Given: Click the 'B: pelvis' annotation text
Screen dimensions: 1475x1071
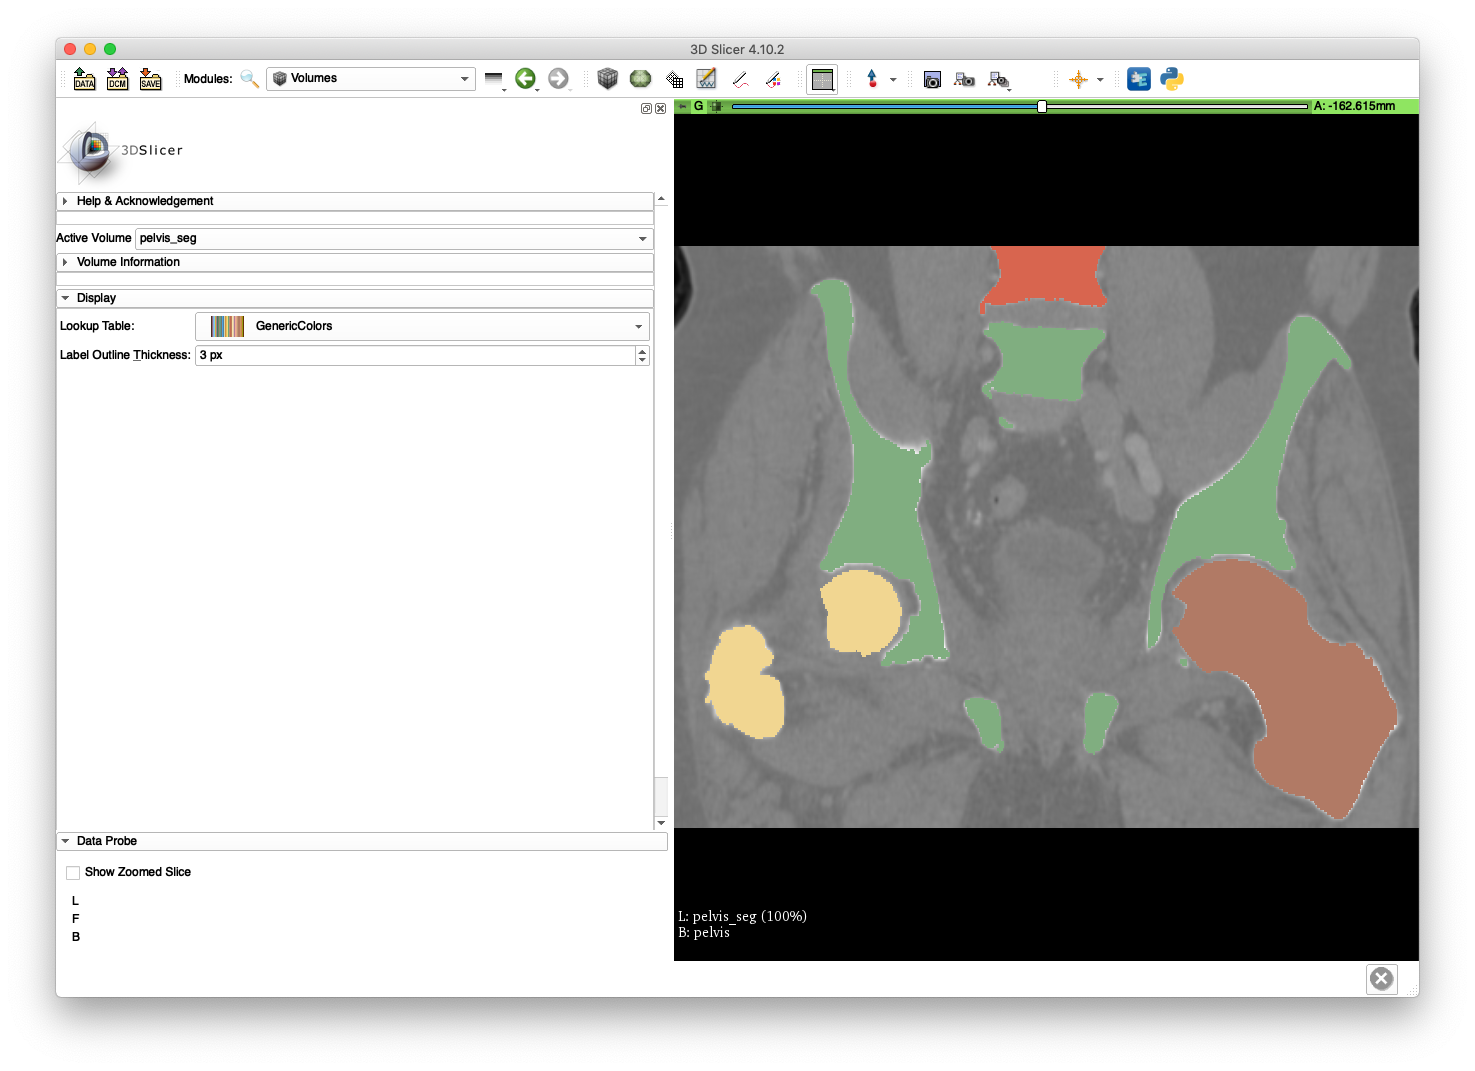Looking at the screenshot, I should [x=704, y=932].
